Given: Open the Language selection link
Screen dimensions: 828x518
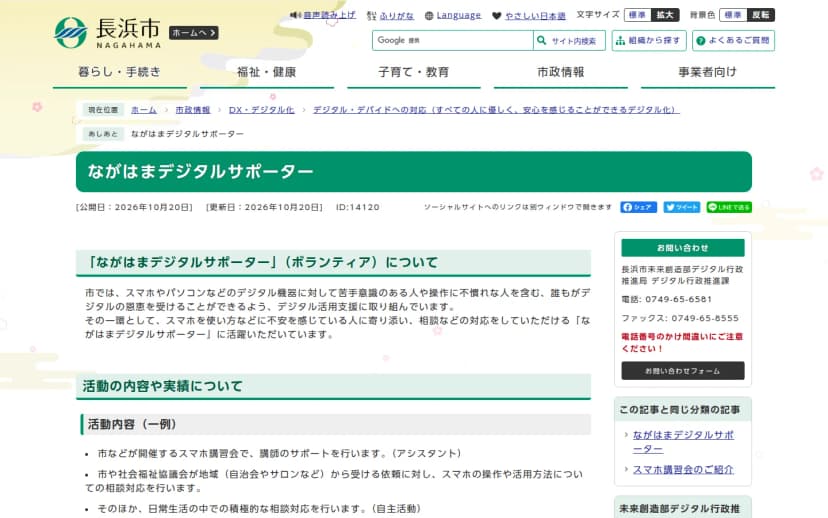Looking at the screenshot, I should click(x=458, y=15).
